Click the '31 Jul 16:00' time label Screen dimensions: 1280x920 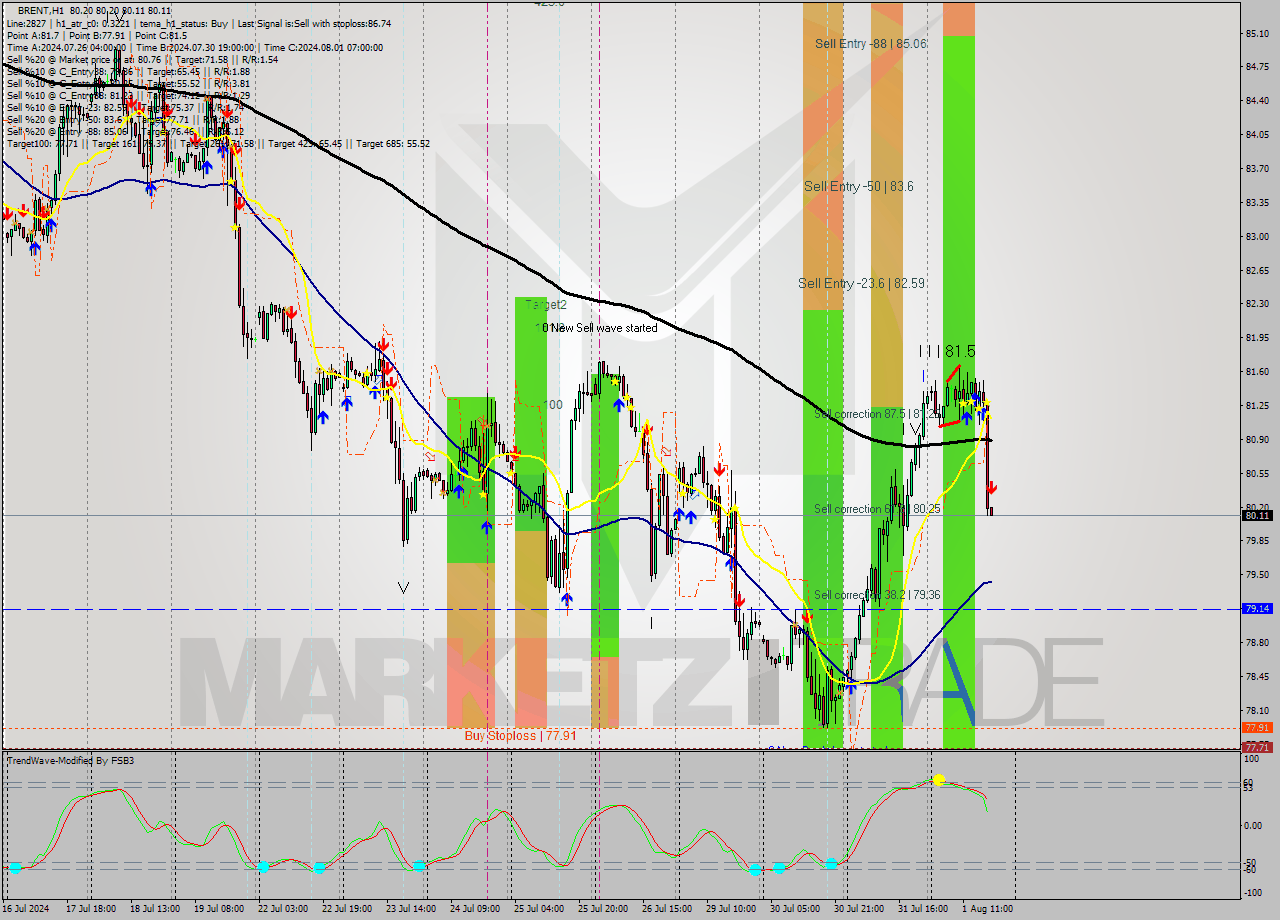[x=924, y=909]
